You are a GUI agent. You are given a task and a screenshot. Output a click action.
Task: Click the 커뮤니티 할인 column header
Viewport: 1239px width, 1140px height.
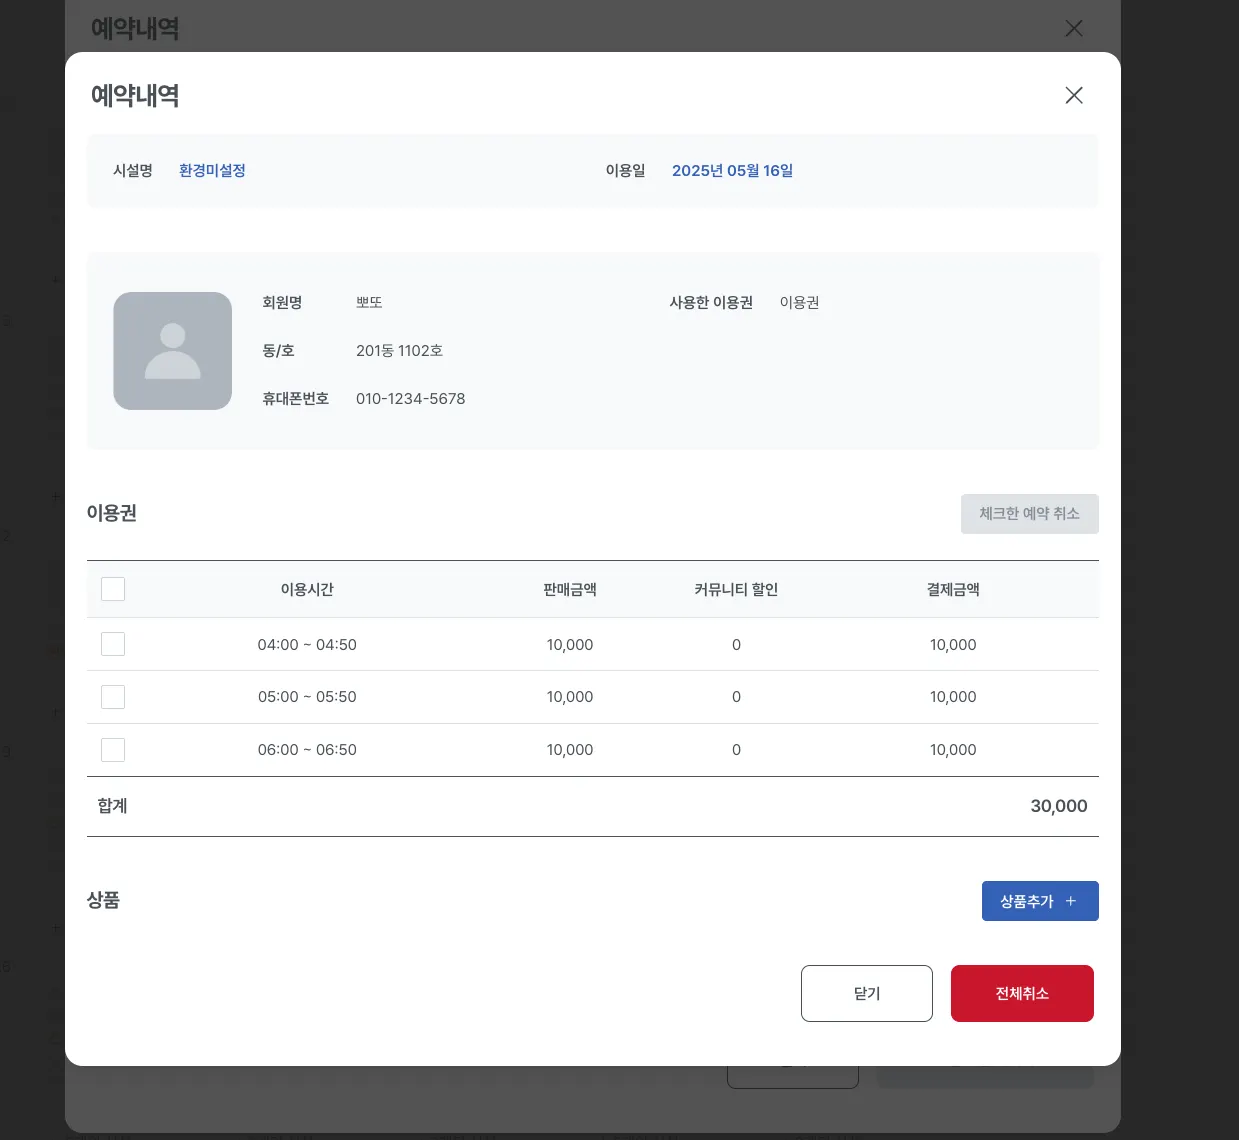tap(736, 590)
